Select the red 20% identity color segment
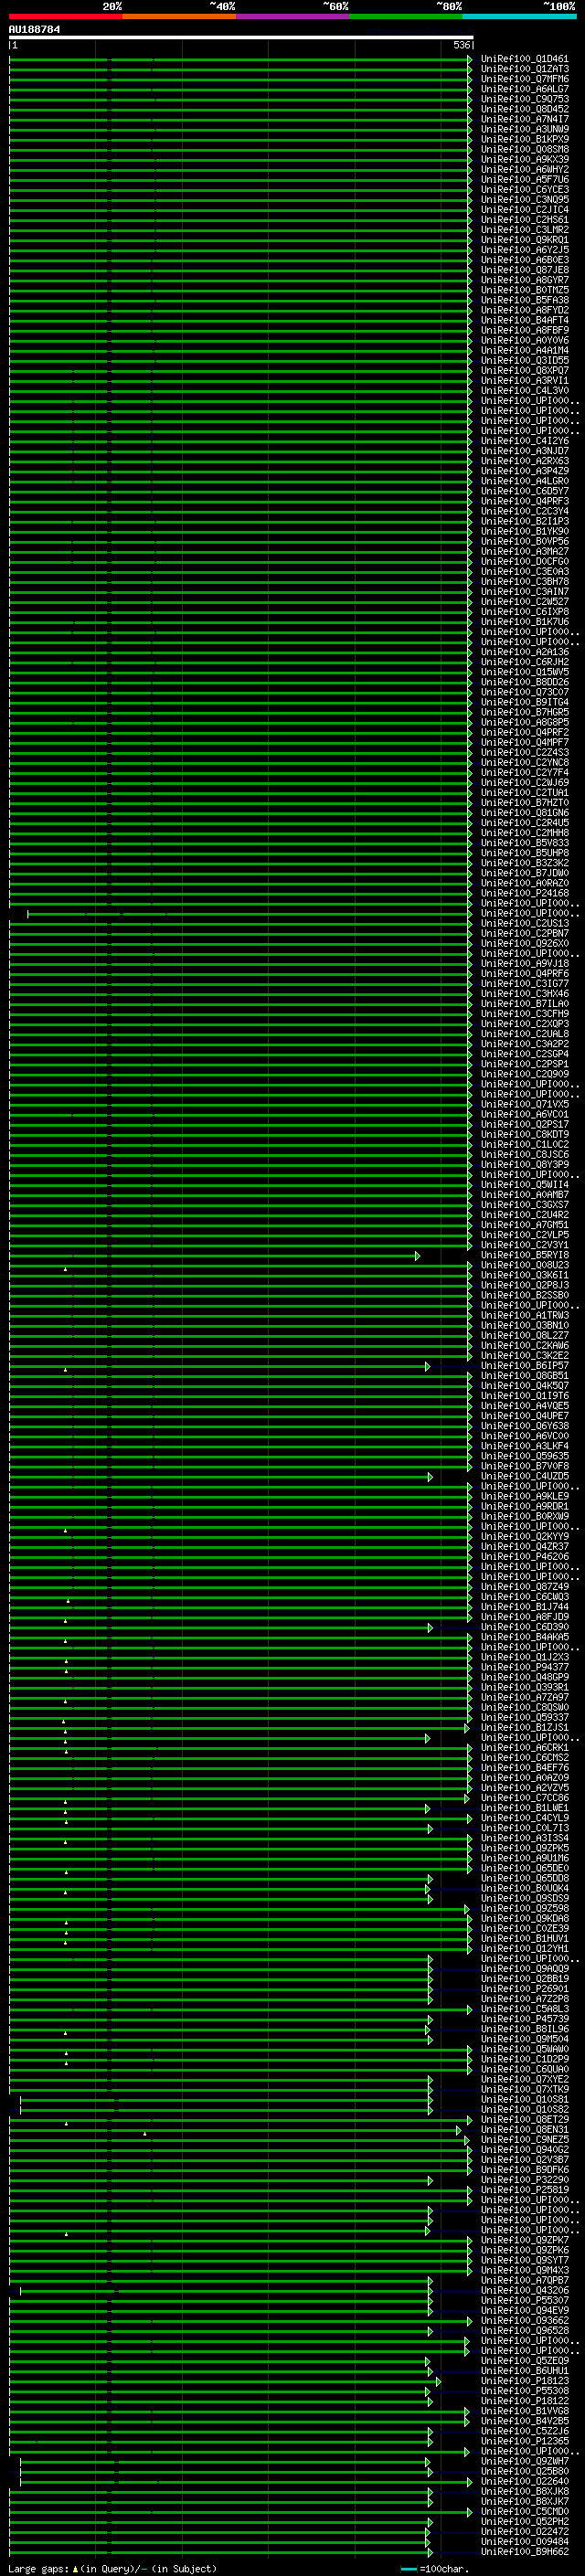The width and height of the screenshot is (585, 2576). (x=66, y=17)
